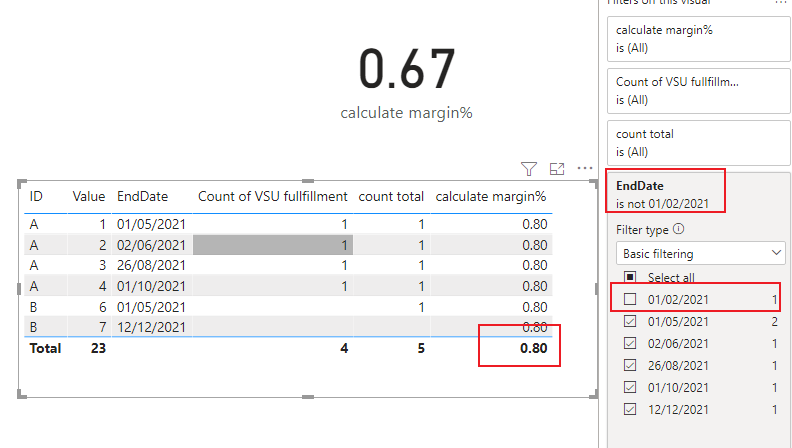Open Filters pane more options ellipsis
792x448 pixels.
click(x=781, y=3)
